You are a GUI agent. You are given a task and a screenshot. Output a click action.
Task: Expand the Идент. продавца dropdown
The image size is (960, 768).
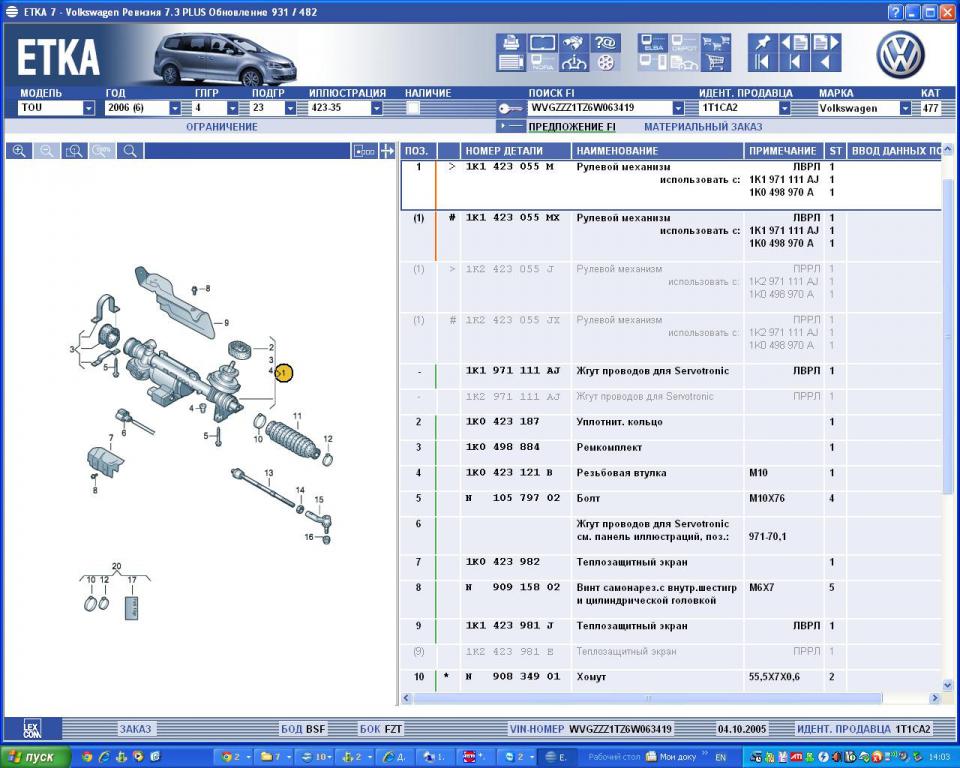pyautogui.click(x=784, y=108)
